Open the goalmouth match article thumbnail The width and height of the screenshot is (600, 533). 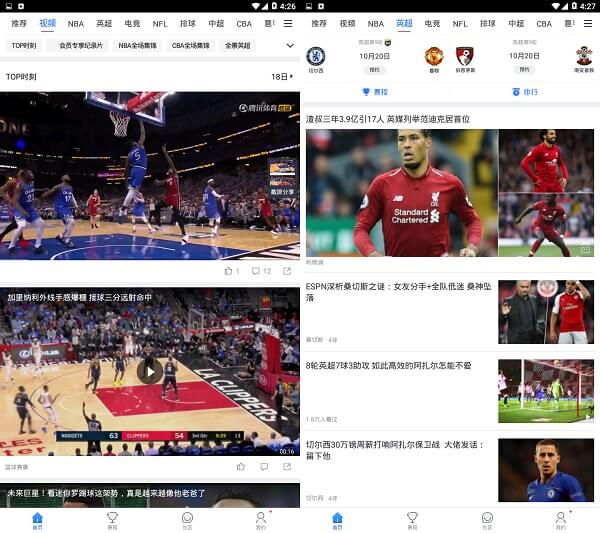(546, 391)
